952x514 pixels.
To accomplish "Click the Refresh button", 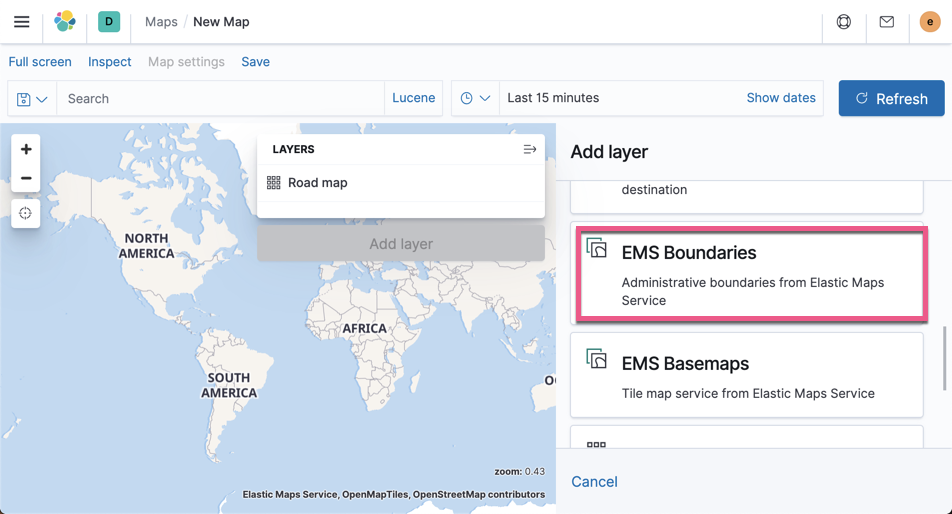I will click(891, 98).
